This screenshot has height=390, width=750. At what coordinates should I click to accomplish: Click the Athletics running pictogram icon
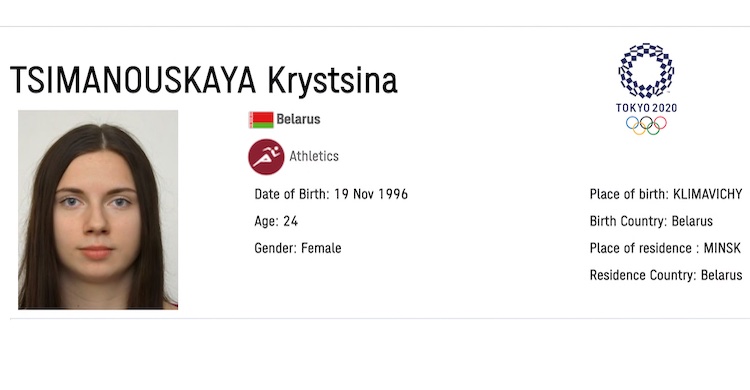pyautogui.click(x=266, y=157)
